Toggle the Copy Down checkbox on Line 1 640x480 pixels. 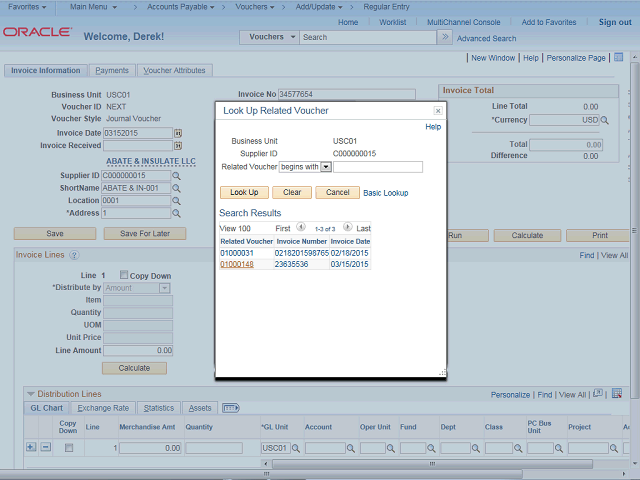[x=124, y=275]
